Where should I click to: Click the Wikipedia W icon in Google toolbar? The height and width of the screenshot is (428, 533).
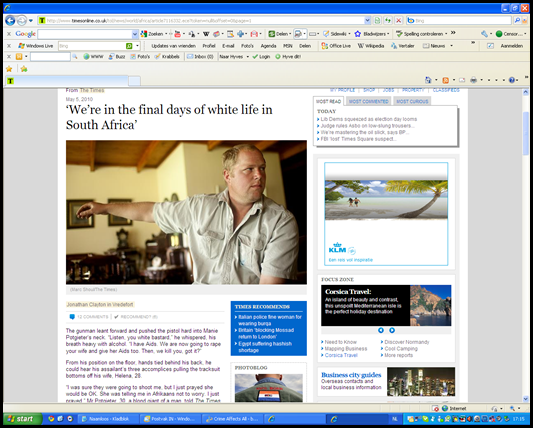point(206,34)
